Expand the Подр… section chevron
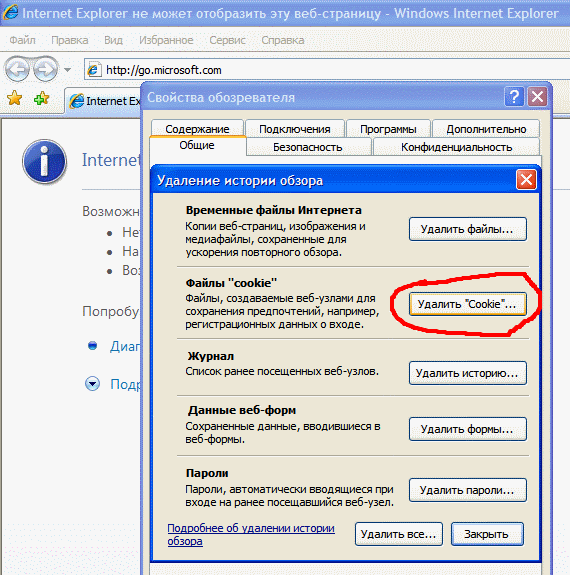The width and height of the screenshot is (570, 575). [92, 384]
